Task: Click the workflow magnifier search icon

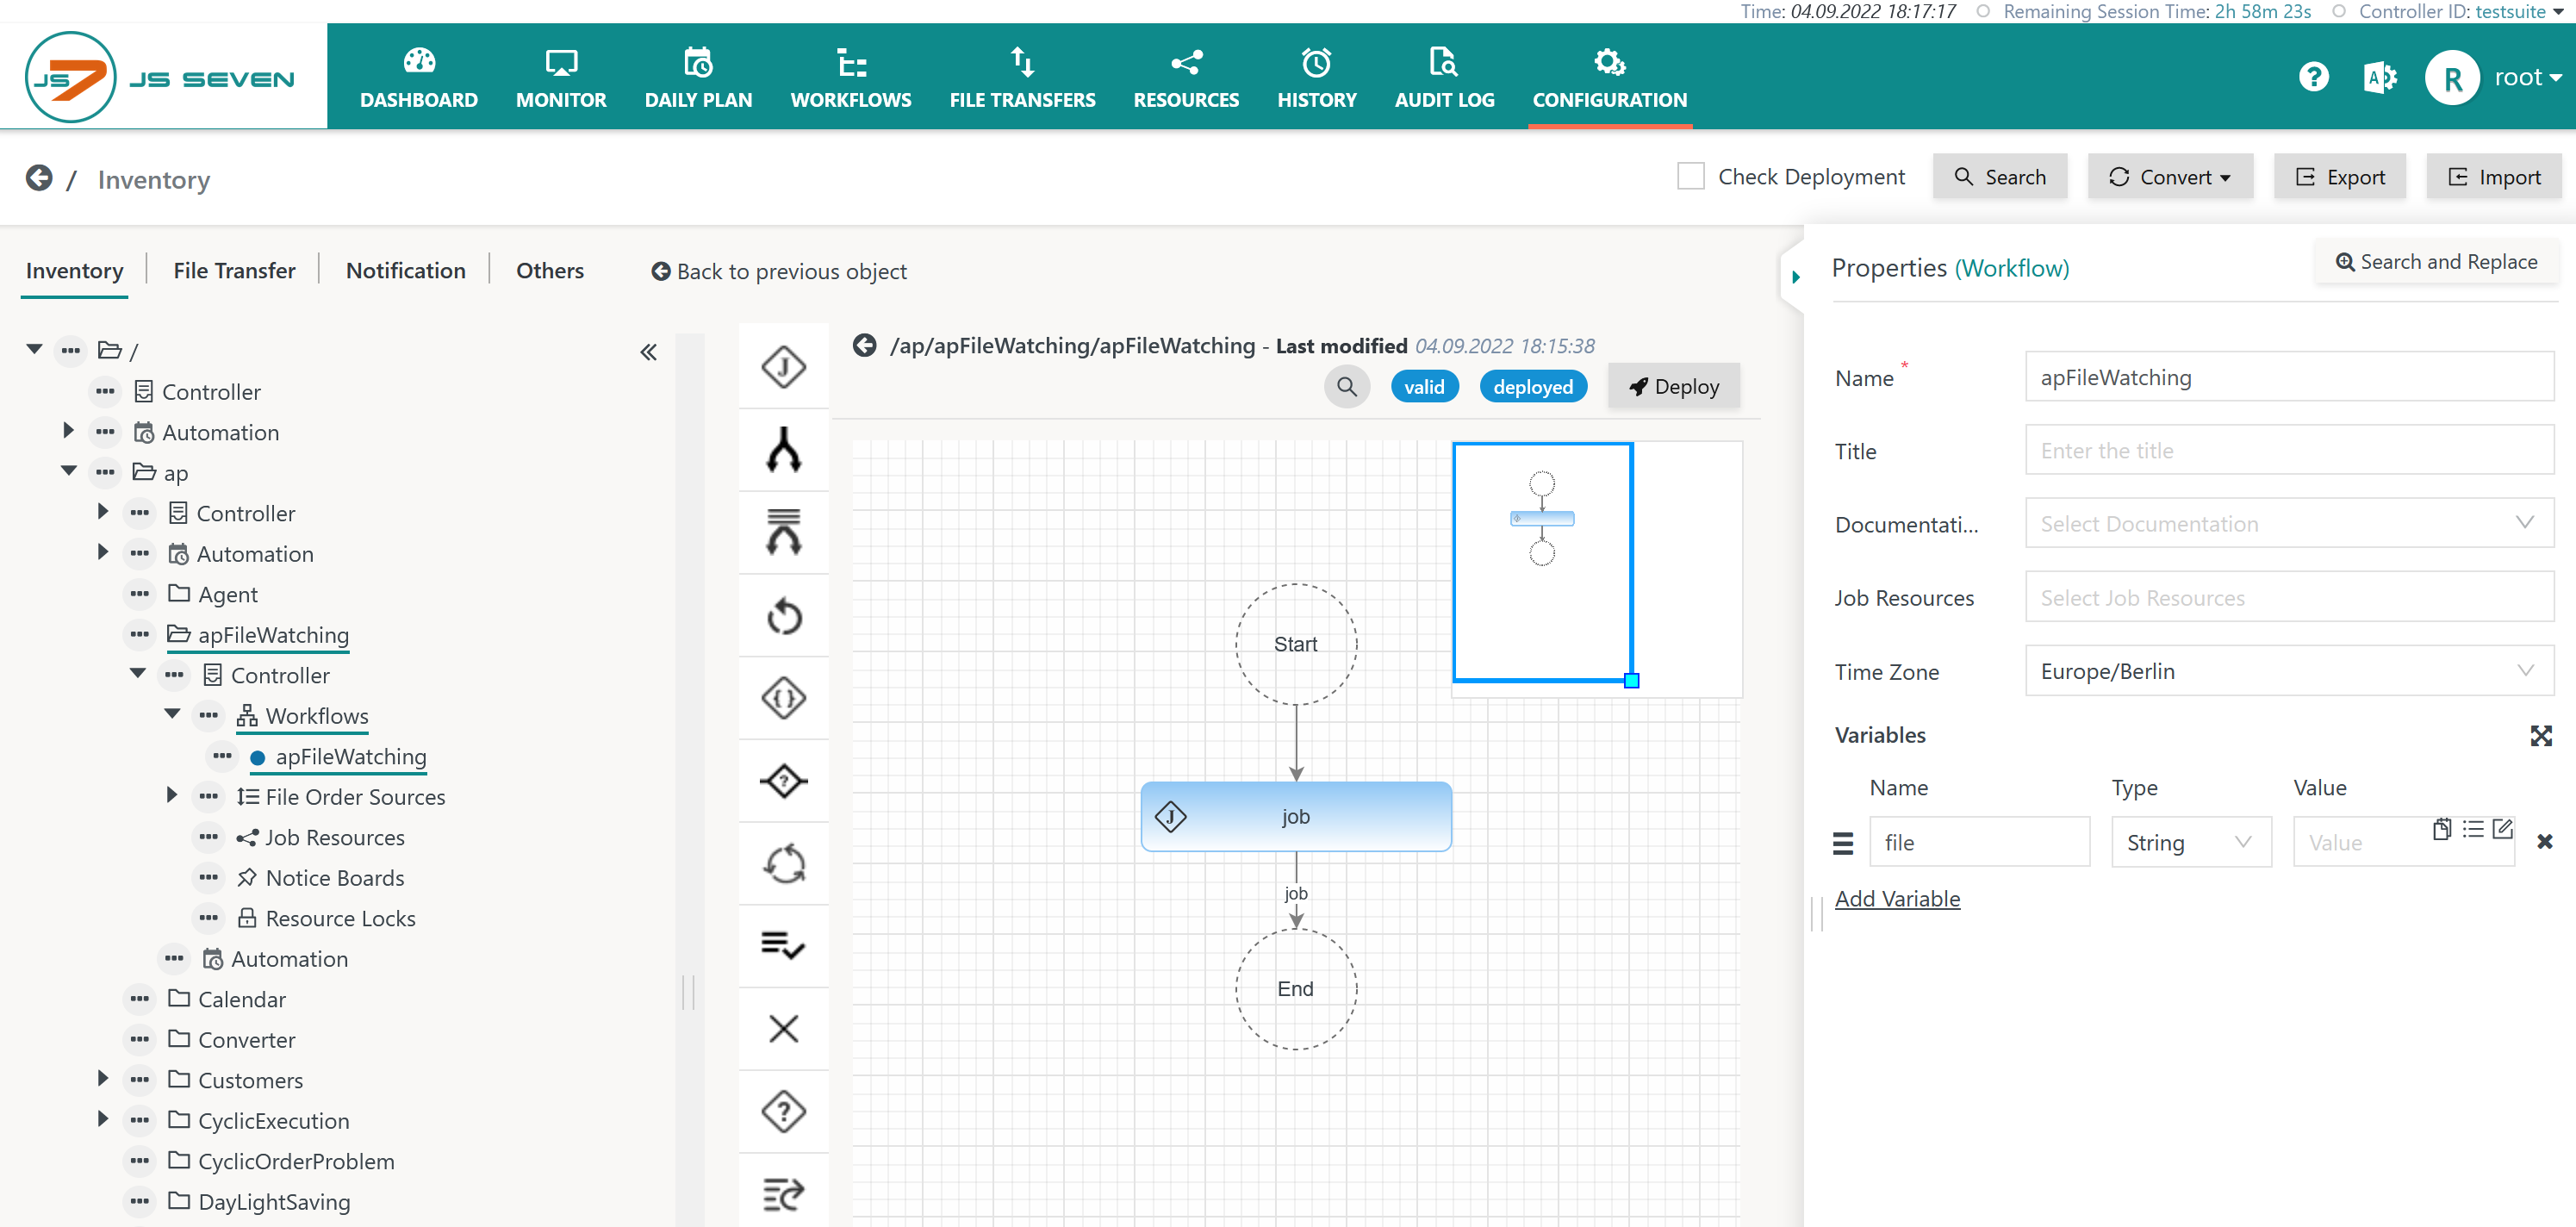Action: pos(1346,387)
